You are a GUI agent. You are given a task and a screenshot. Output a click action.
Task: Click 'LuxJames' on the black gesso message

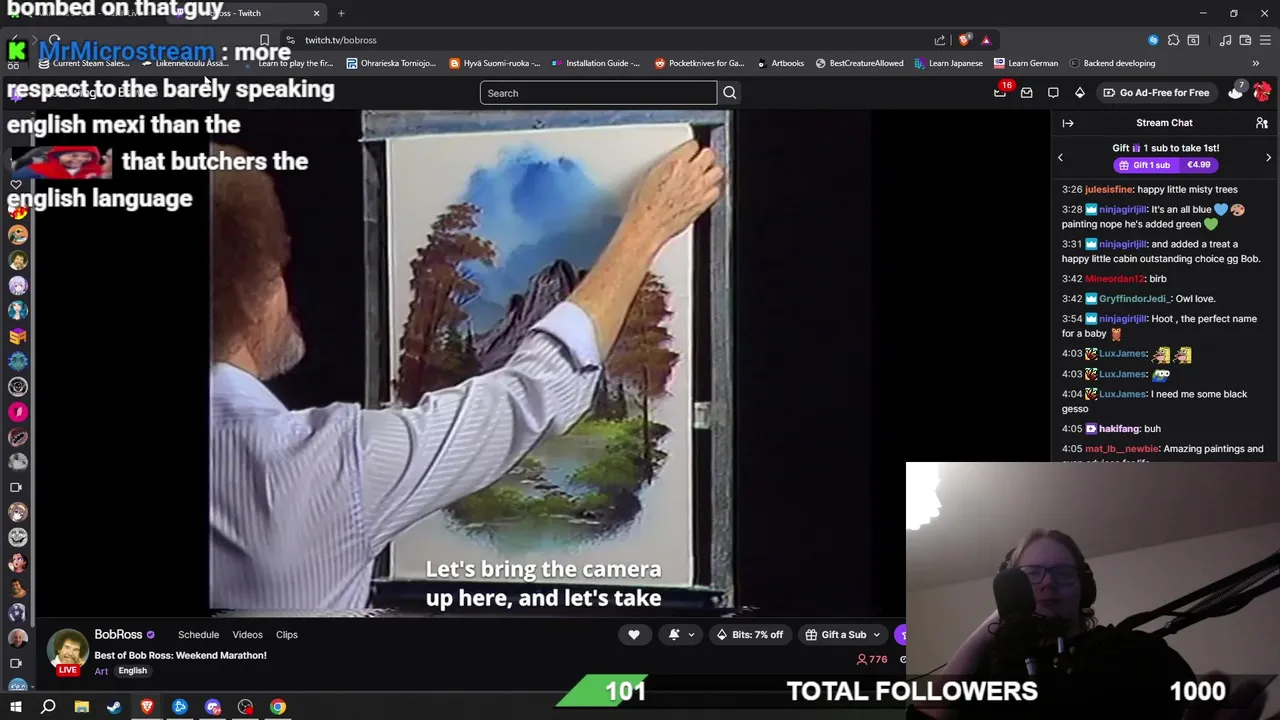pyautogui.click(x=1122, y=394)
